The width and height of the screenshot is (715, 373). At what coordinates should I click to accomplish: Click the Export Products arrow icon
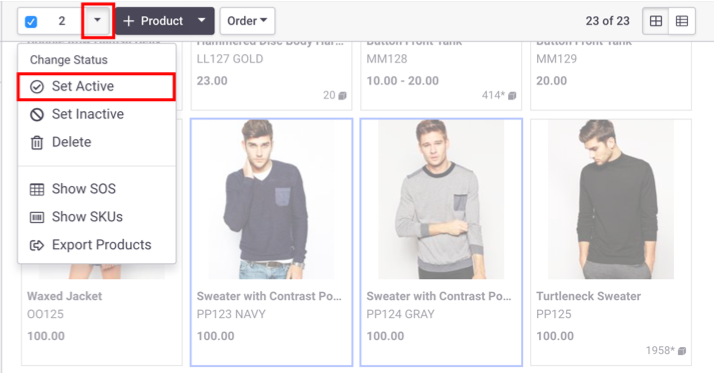coord(36,245)
